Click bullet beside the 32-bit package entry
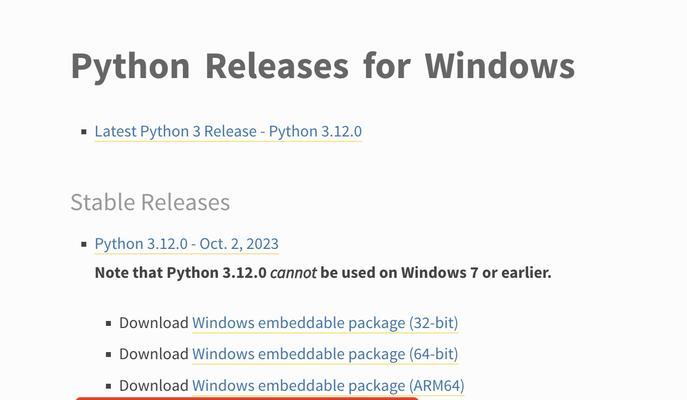 click(109, 324)
